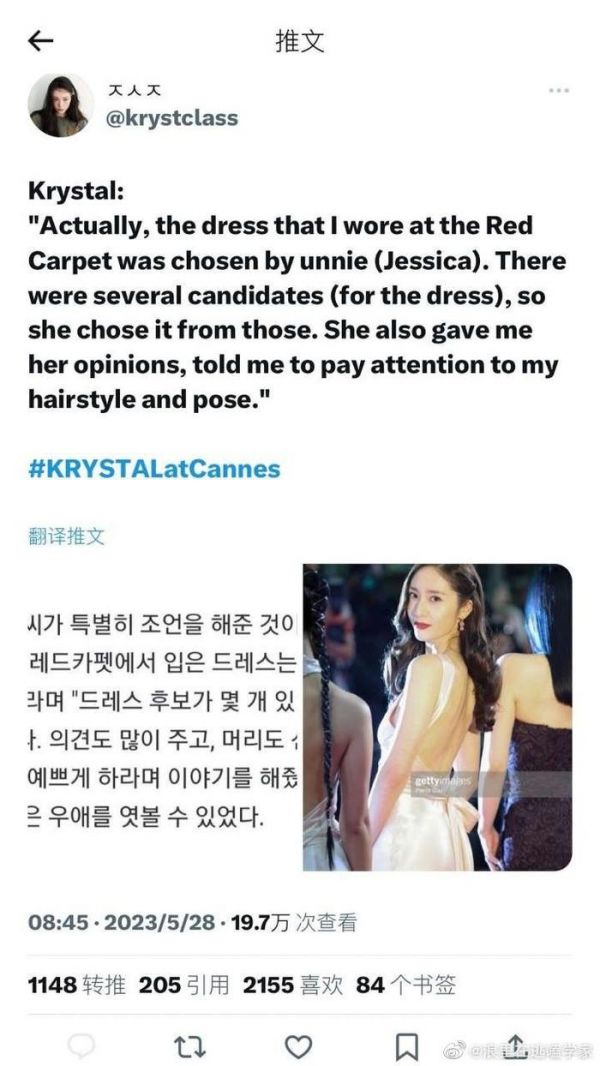Tap the 19.7万 次查看 view count

294,923
